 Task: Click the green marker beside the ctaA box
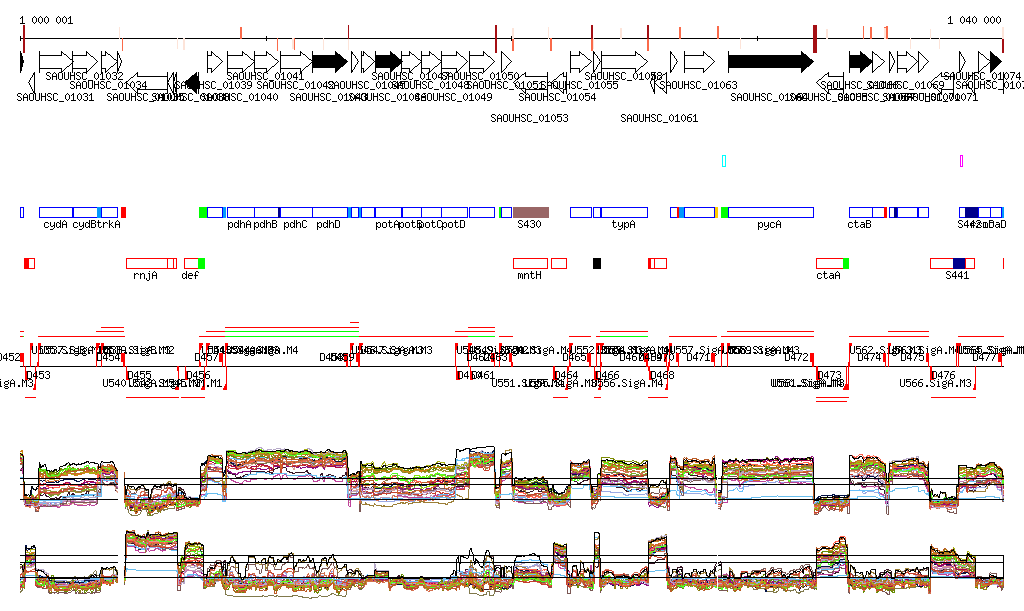pos(846,263)
